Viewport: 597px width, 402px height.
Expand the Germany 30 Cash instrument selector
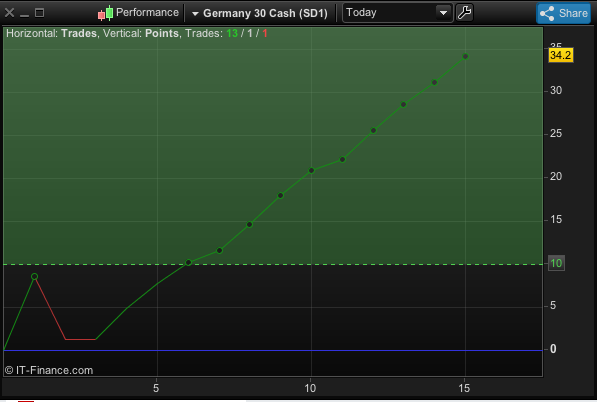[x=260, y=13]
